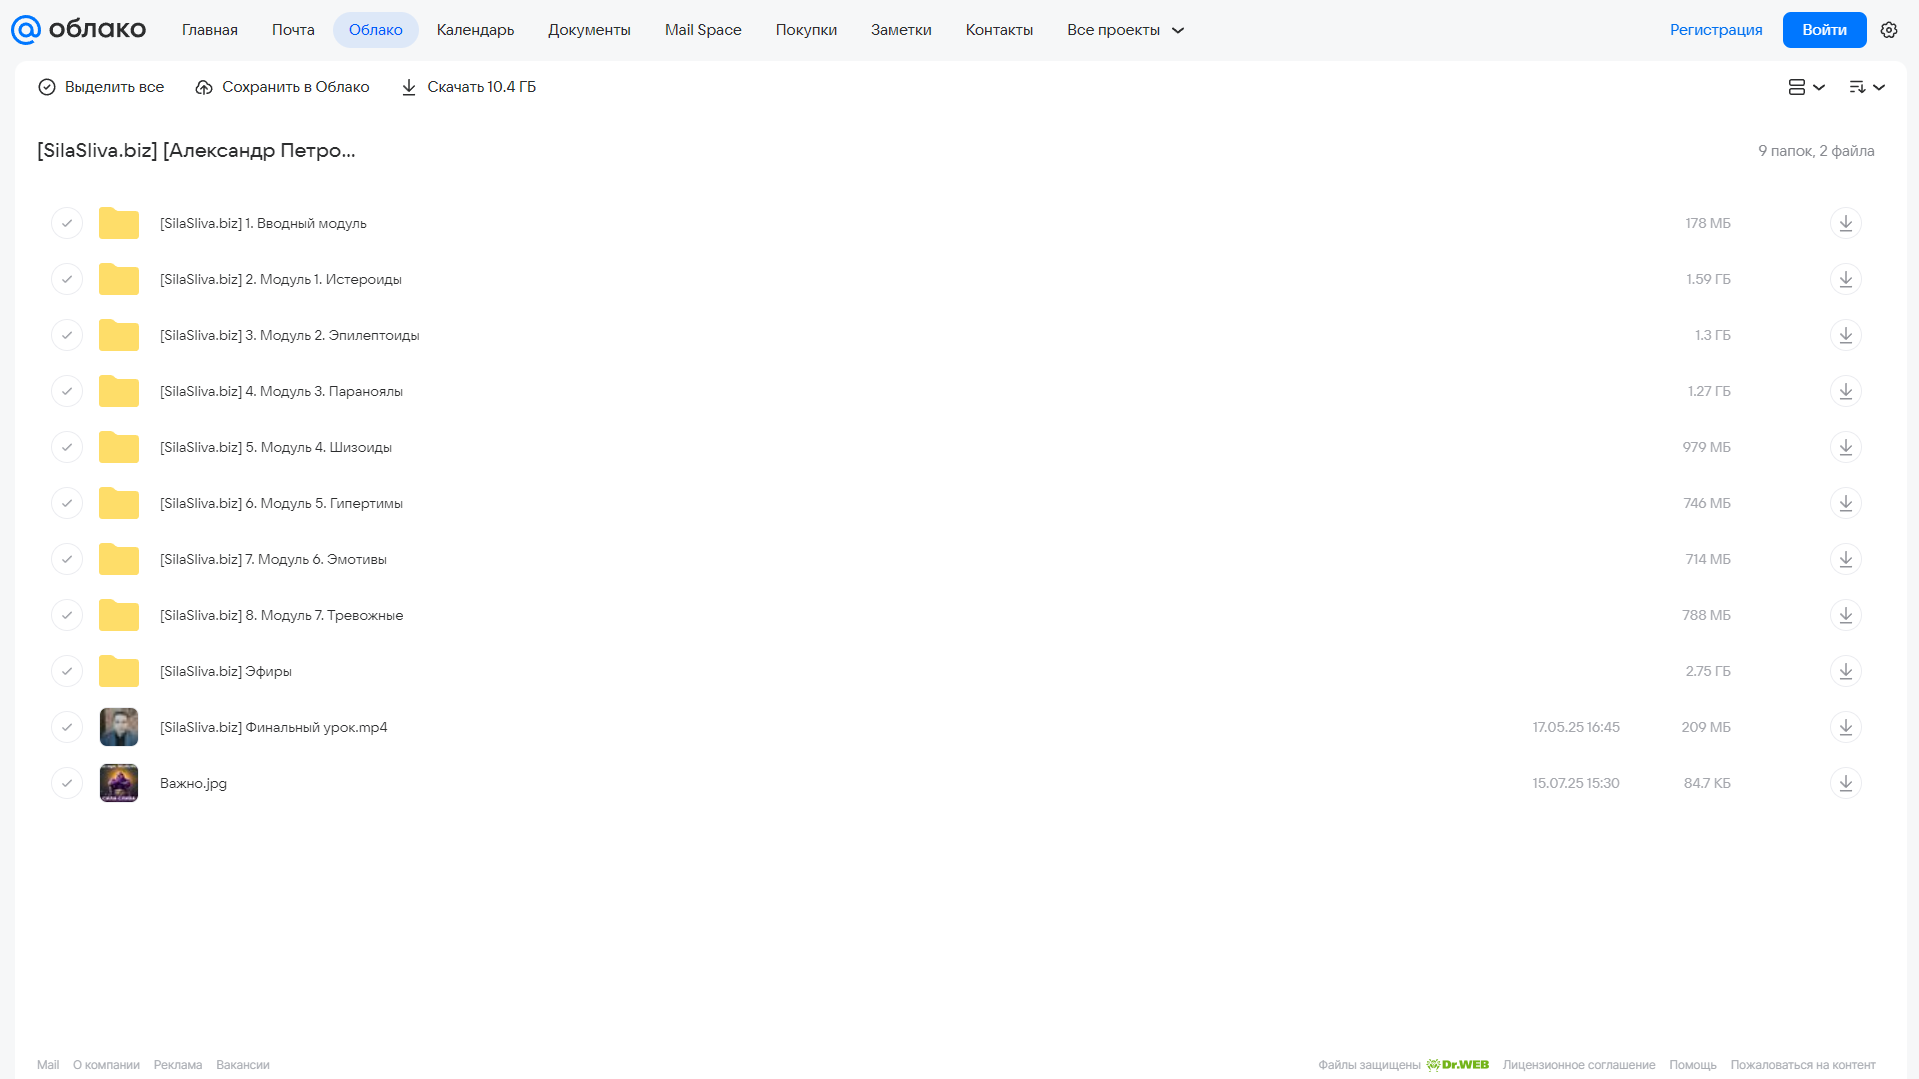The height and width of the screenshot is (1079, 1919).
Task: Open the sort order dropdown
Action: 1866,87
